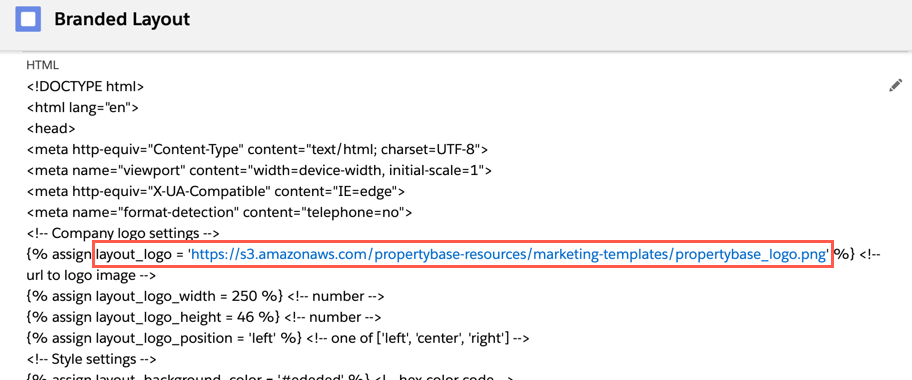Image resolution: width=912 pixels, height=380 pixels.
Task: Click the meta viewport line
Action: point(259,171)
